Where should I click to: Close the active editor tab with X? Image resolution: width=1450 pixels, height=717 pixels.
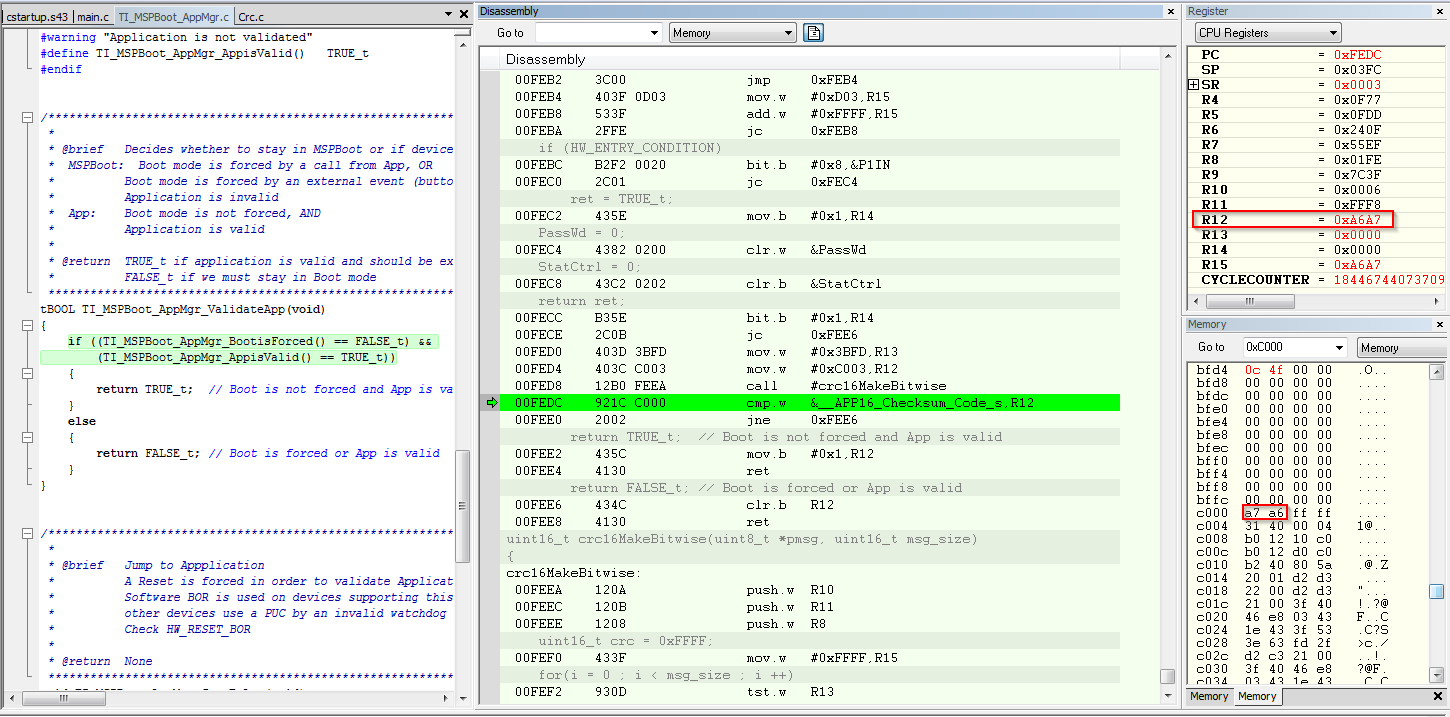click(463, 14)
